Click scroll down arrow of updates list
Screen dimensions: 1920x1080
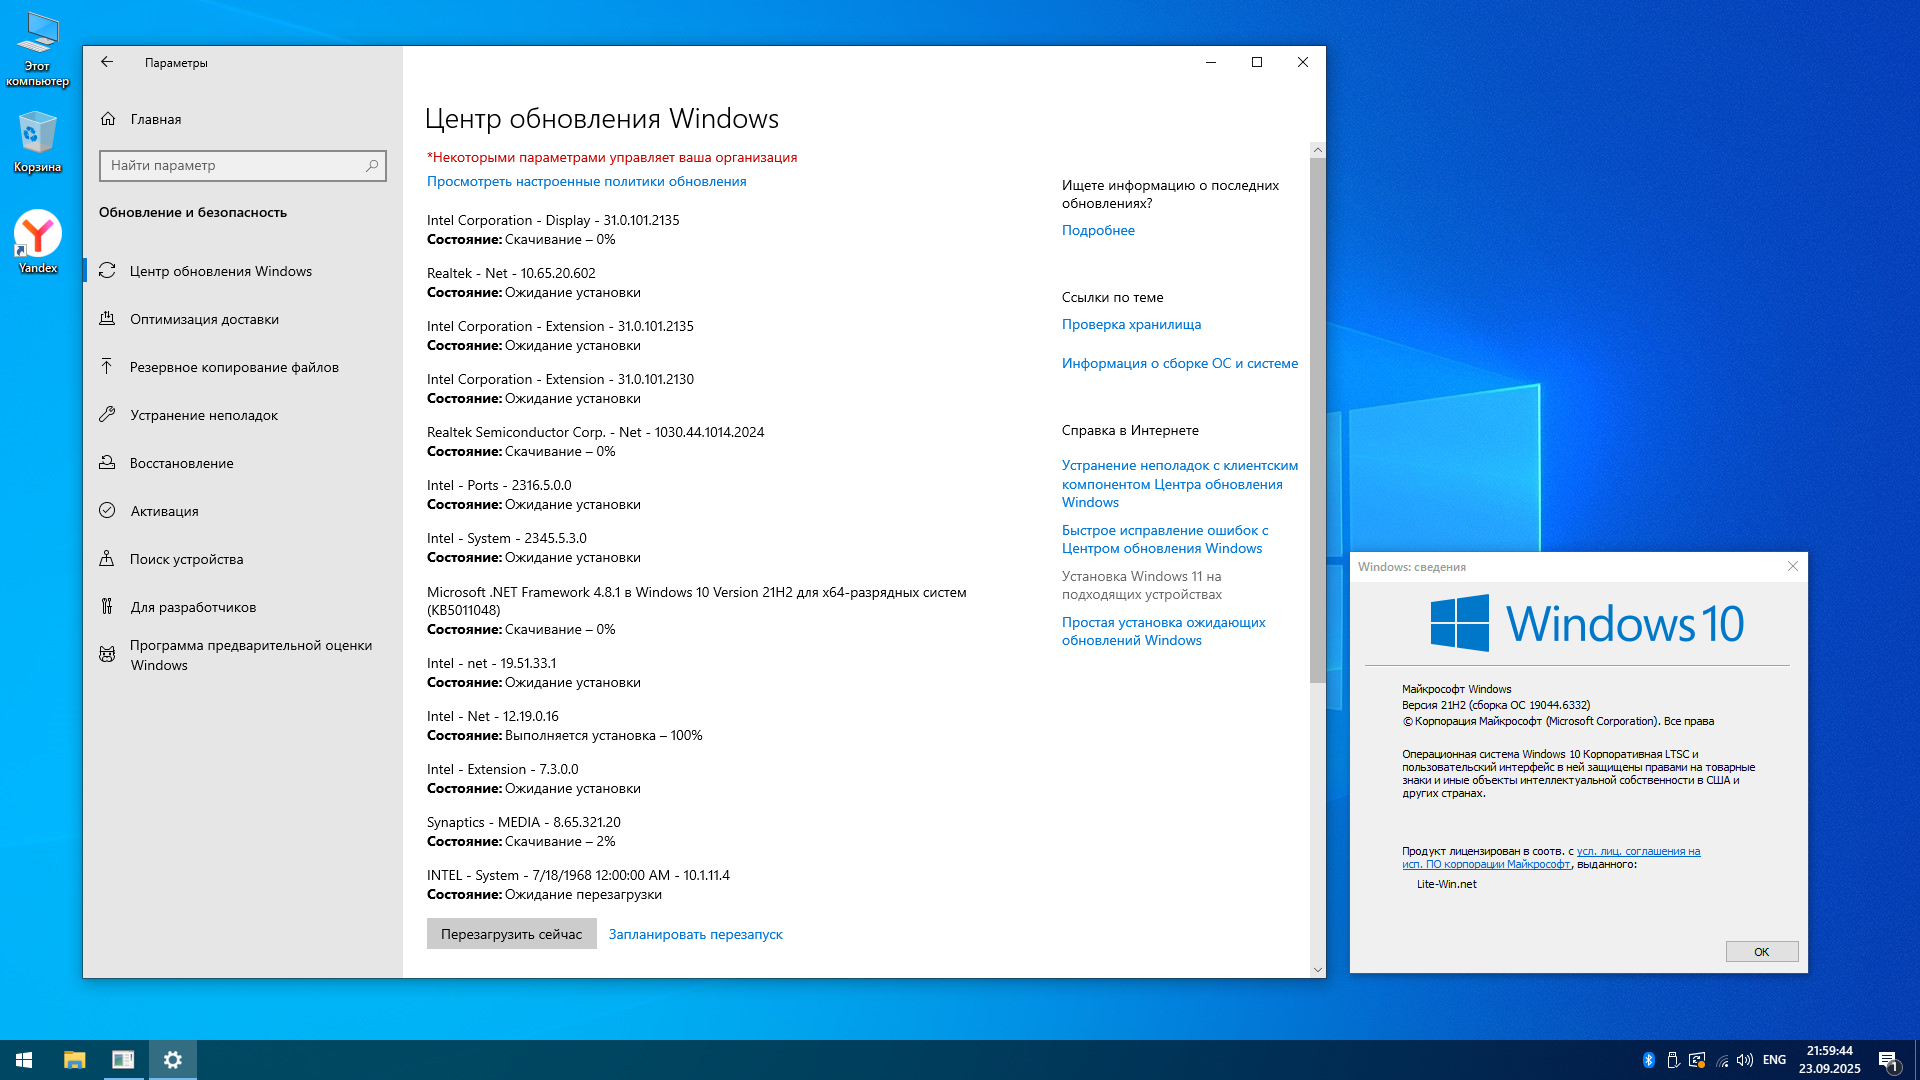(x=1317, y=969)
